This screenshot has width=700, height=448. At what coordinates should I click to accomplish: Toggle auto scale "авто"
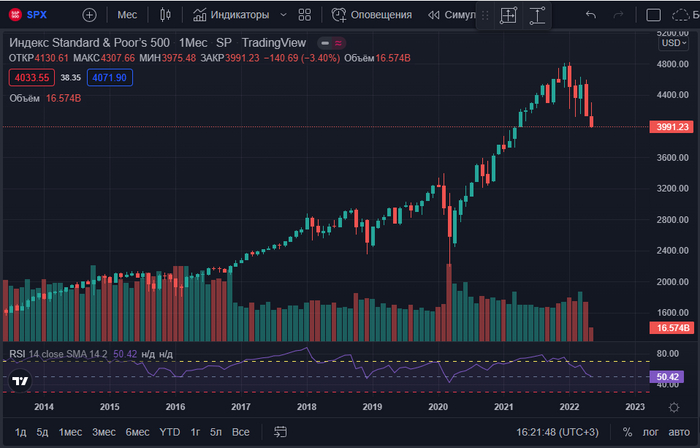coord(681,432)
